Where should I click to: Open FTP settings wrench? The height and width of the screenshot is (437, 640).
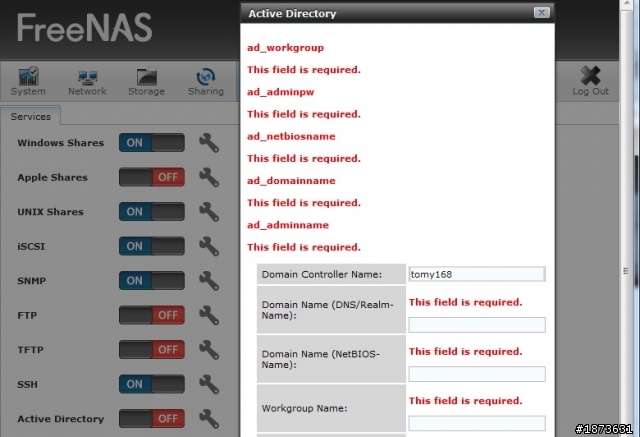tap(209, 315)
